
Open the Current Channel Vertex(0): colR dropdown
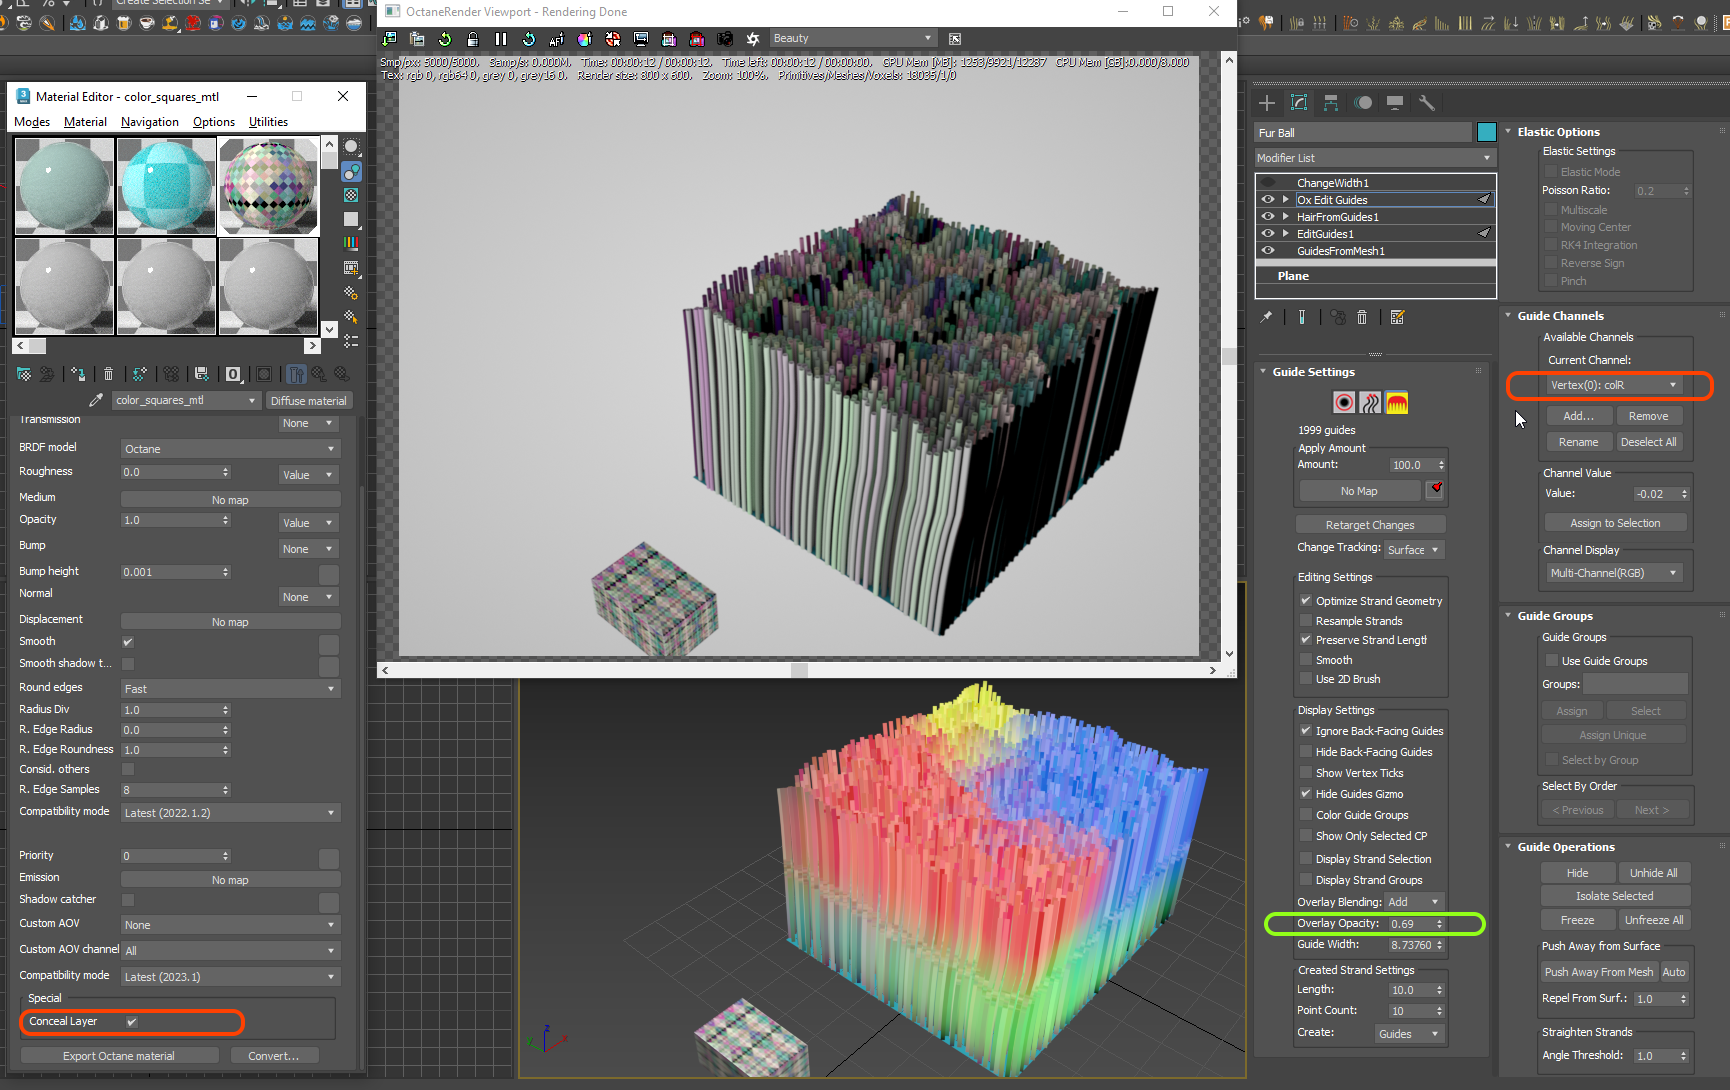[x=1612, y=385]
